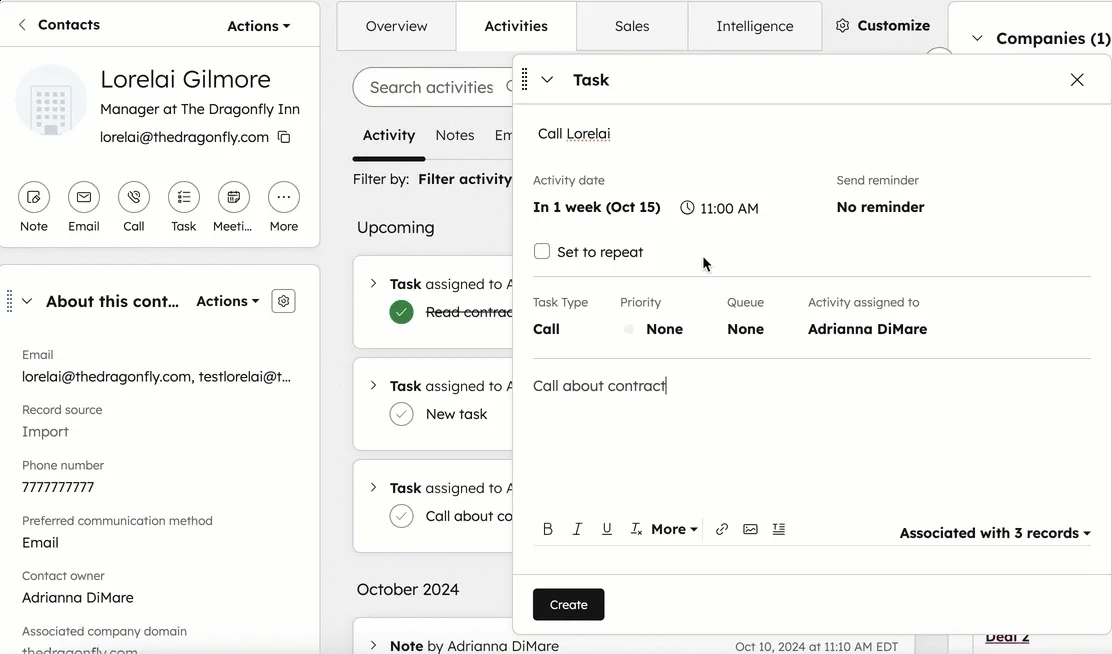Open the top Actions dropdown next to Contacts

pos(259,26)
